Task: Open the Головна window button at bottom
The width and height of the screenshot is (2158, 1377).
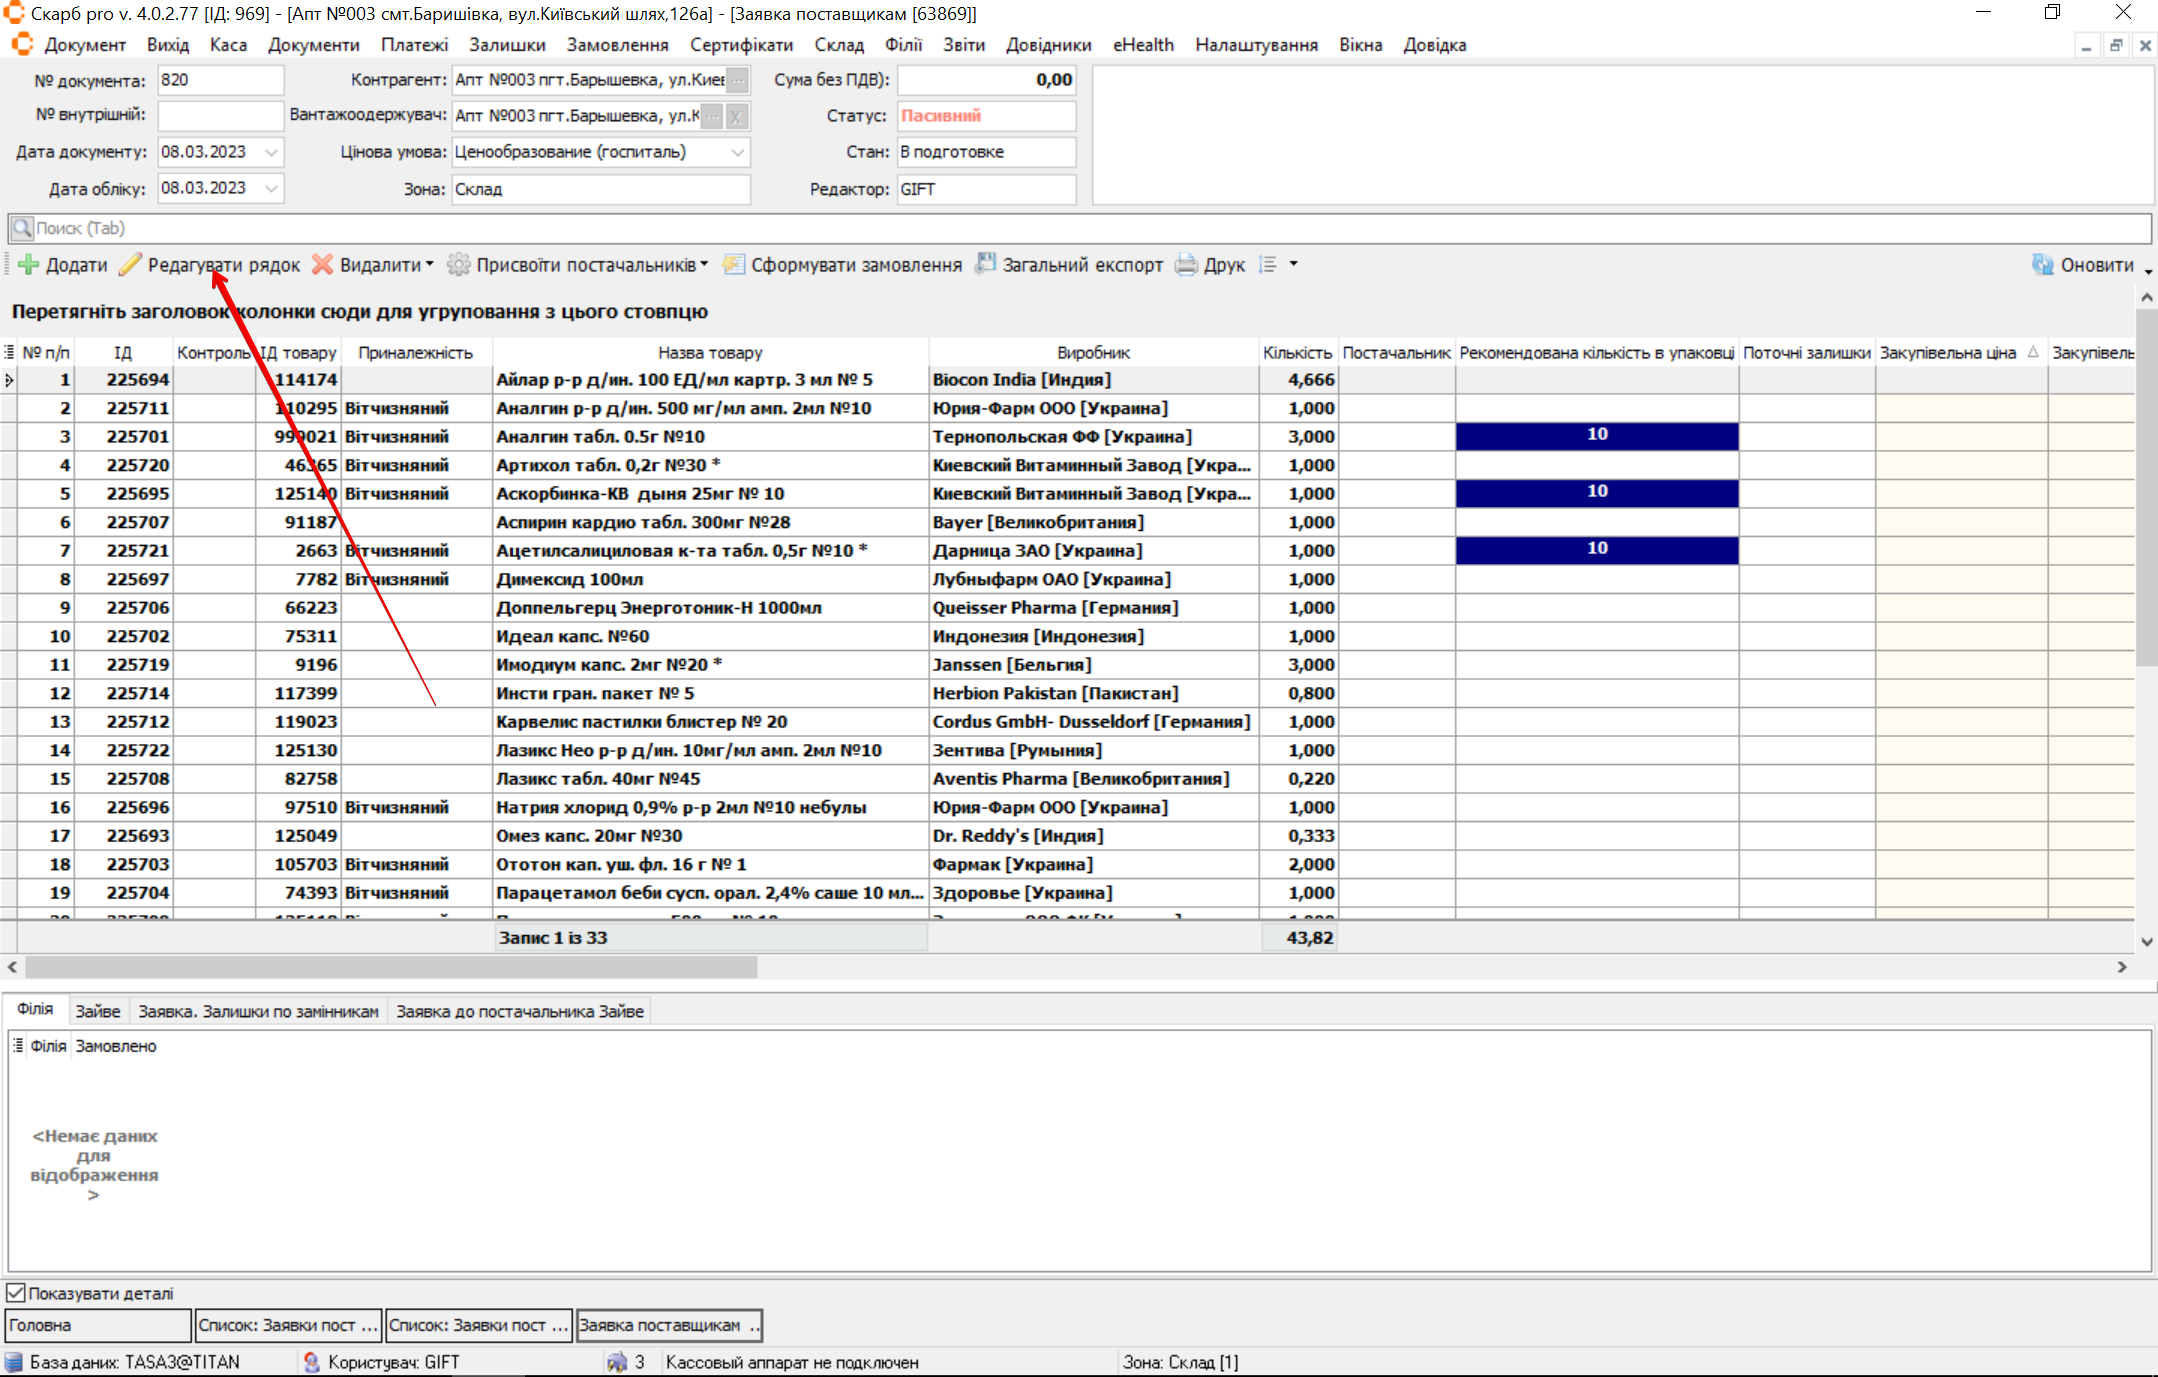Action: pos(97,1325)
